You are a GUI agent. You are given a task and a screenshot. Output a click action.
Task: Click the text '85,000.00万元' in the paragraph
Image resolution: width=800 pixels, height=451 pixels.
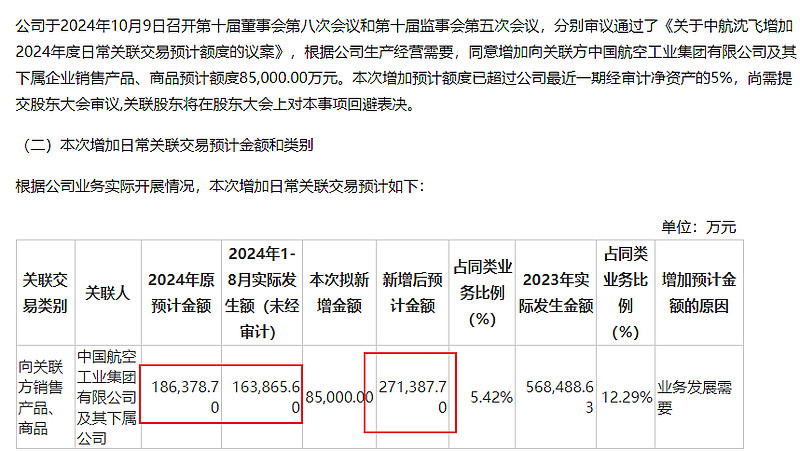289,78
